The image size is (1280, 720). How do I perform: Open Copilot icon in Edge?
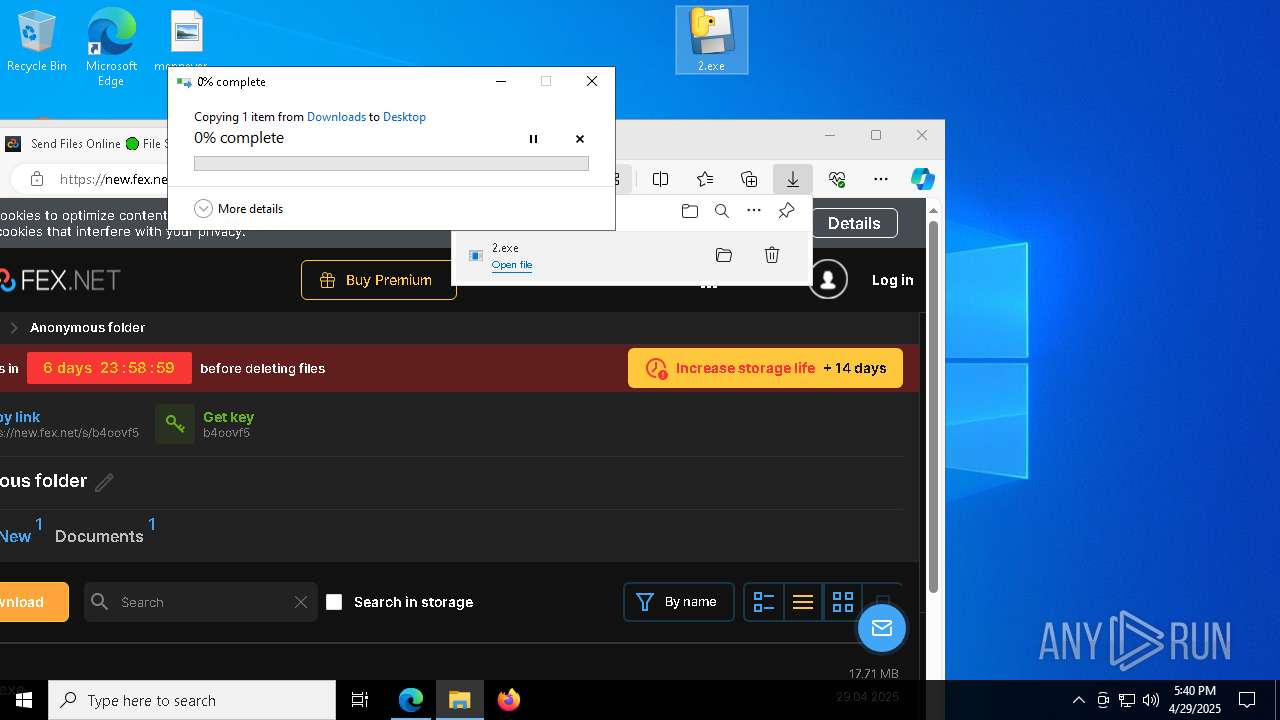pyautogui.click(x=923, y=179)
